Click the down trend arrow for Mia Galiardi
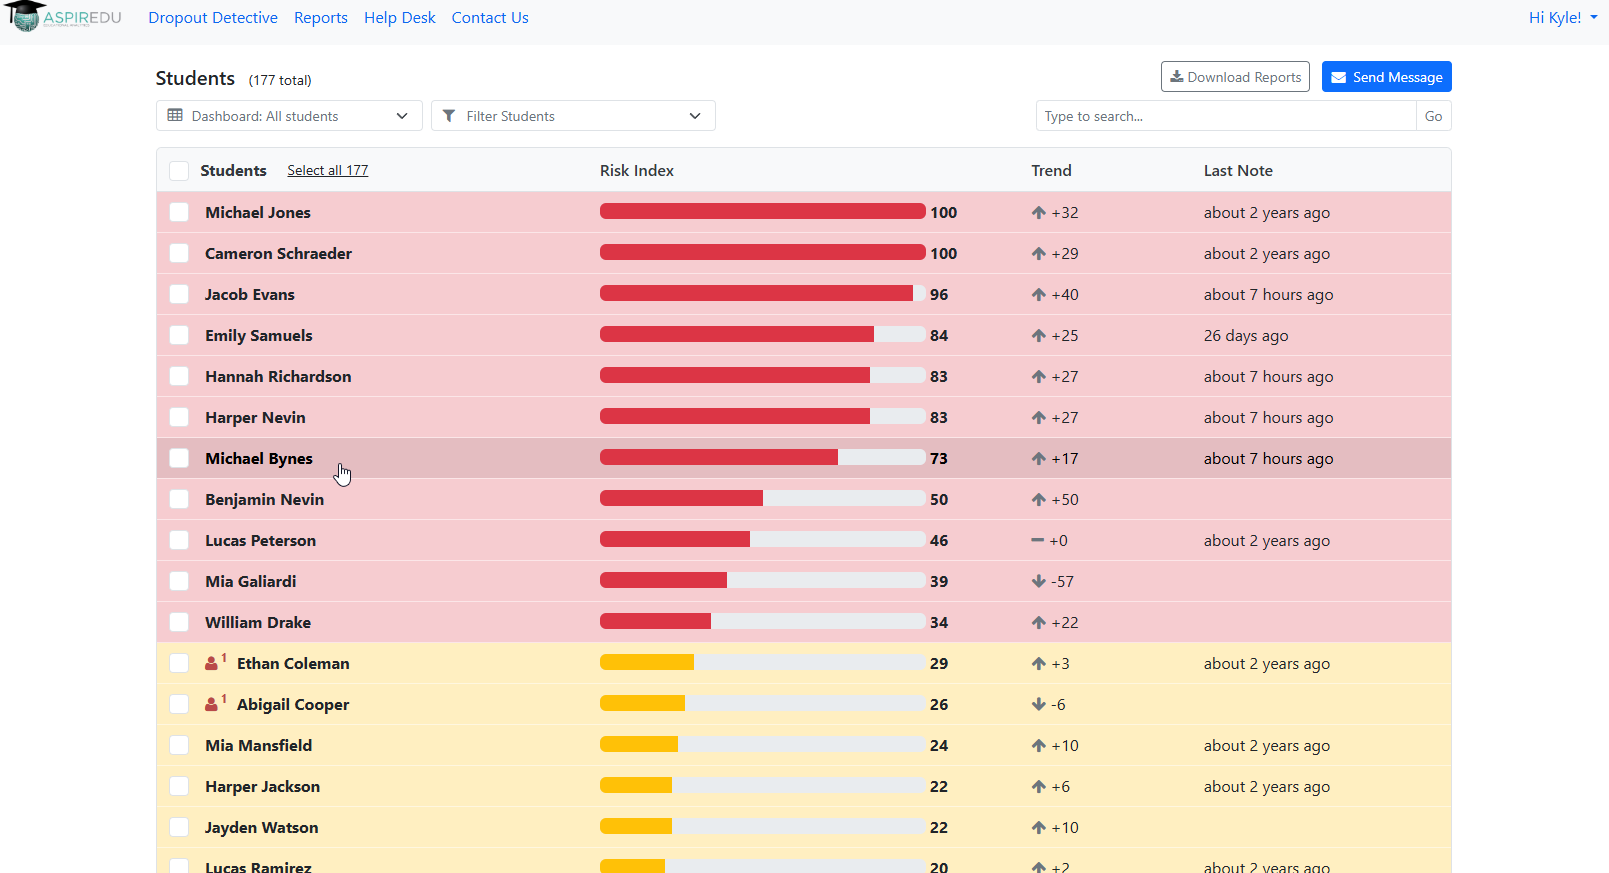Screen dimensions: 1609x873 coord(1039,581)
